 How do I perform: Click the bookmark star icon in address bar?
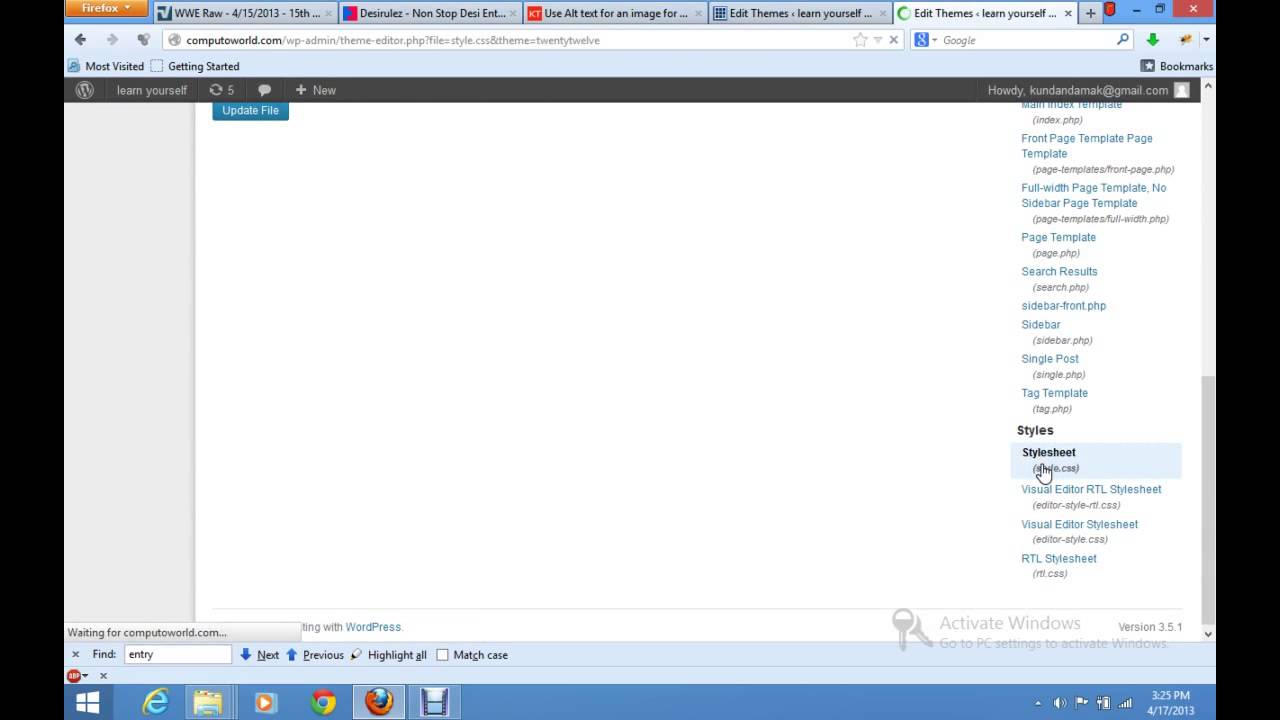coord(860,40)
